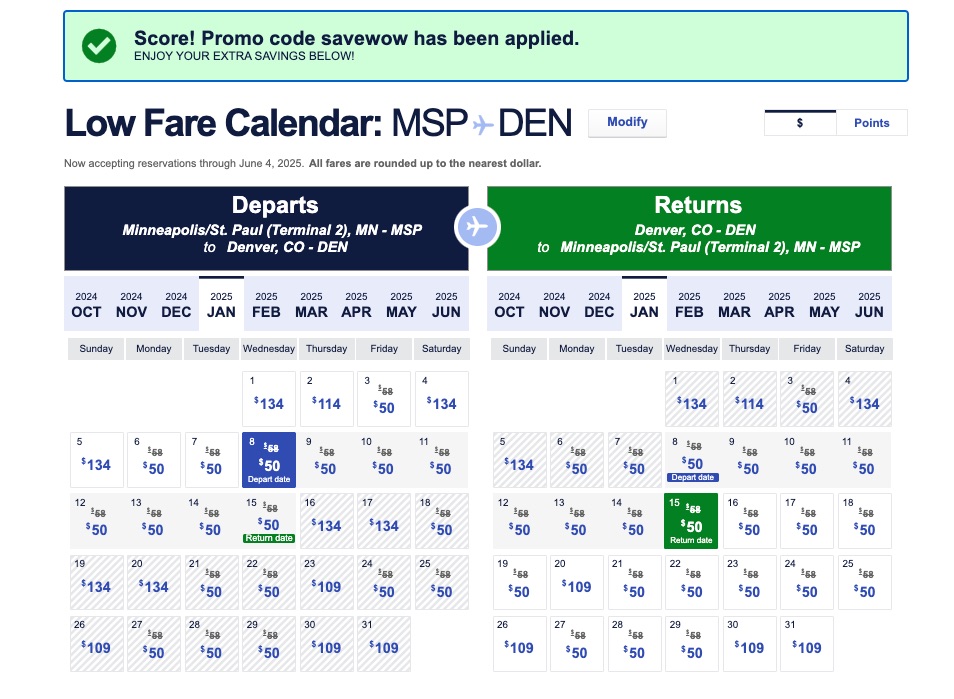Pick the $109 return fare on January 30

749,644
